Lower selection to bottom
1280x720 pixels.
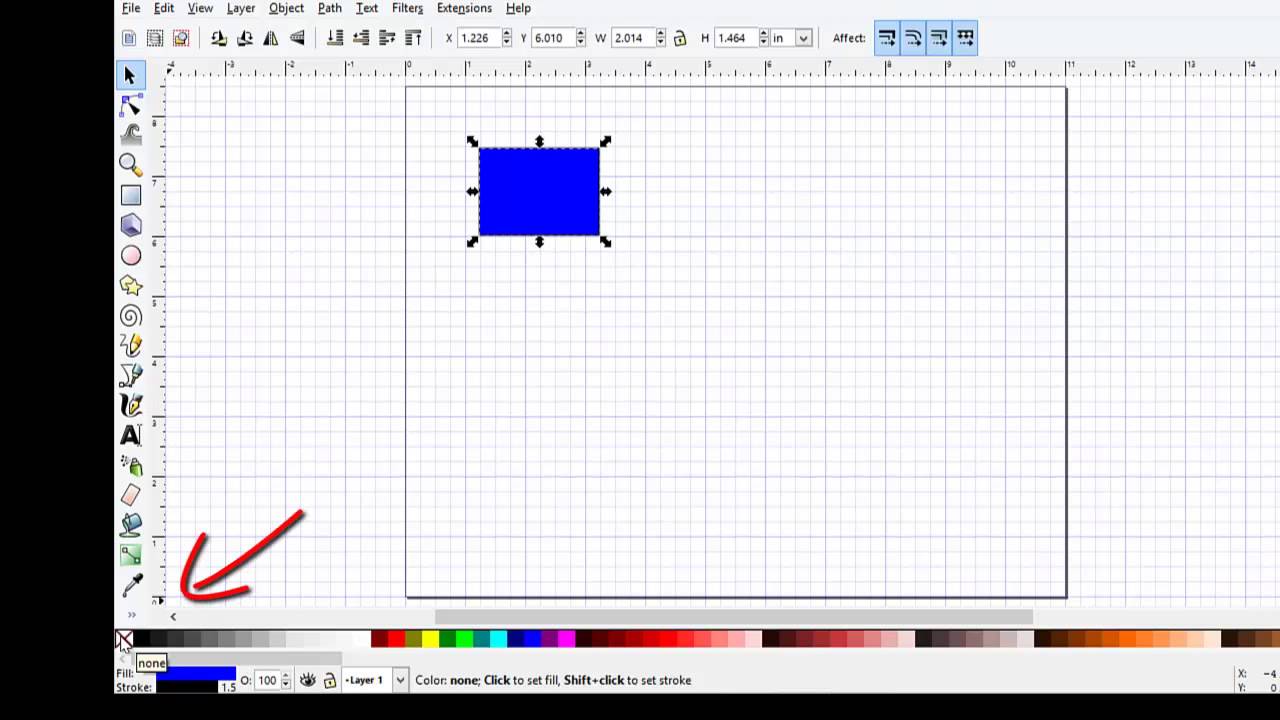[335, 38]
